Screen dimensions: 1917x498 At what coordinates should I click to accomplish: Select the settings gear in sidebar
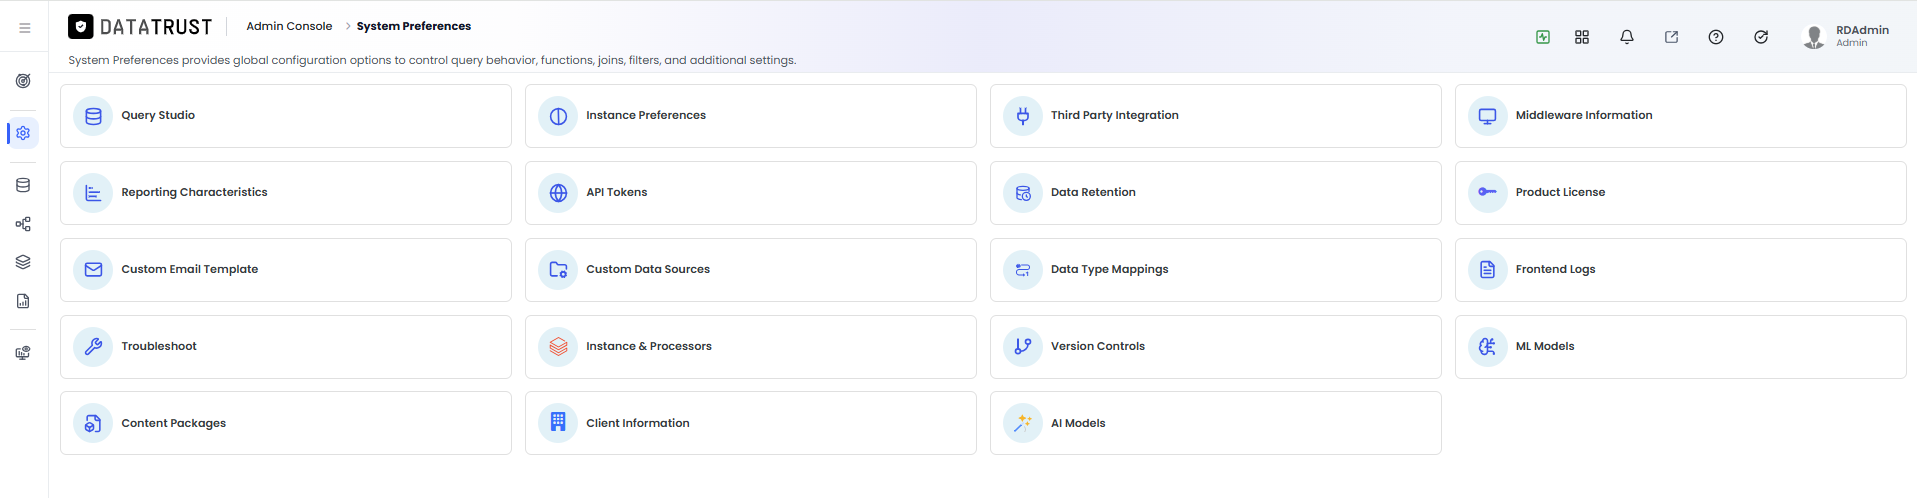(x=23, y=133)
